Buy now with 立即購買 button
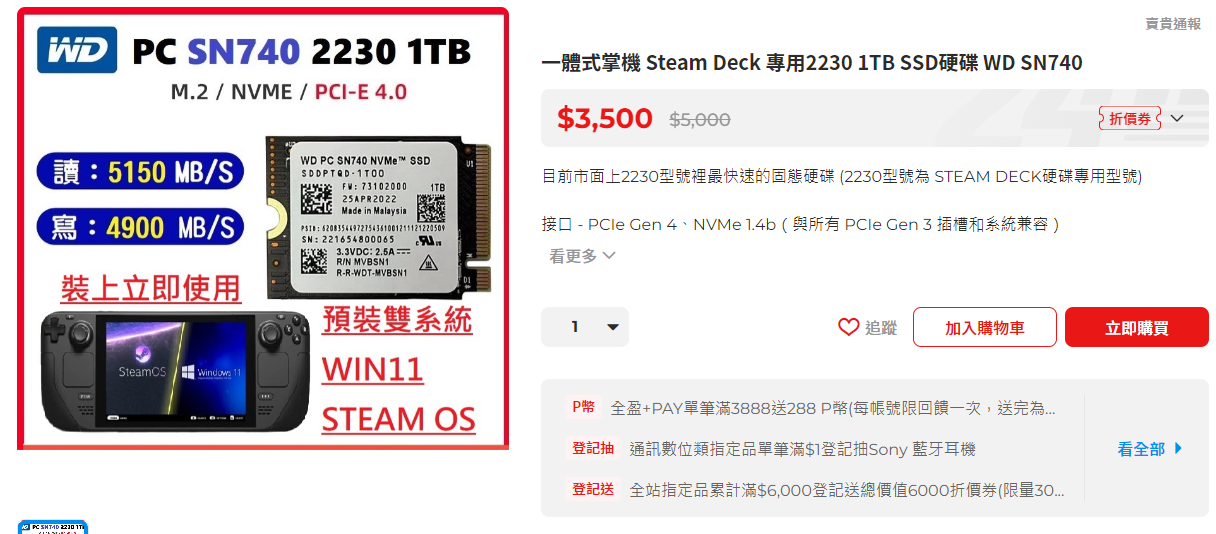The height and width of the screenshot is (534, 1216). tap(1137, 327)
